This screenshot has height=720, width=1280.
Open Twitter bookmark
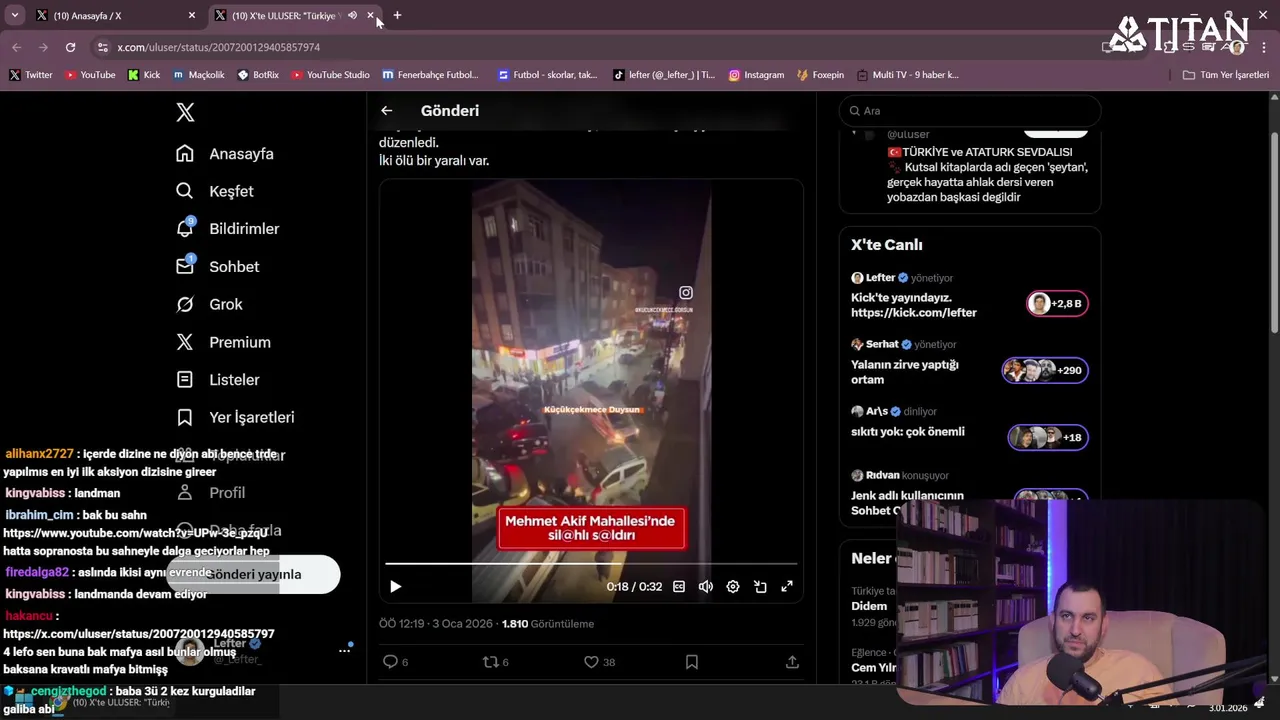(x=30, y=75)
